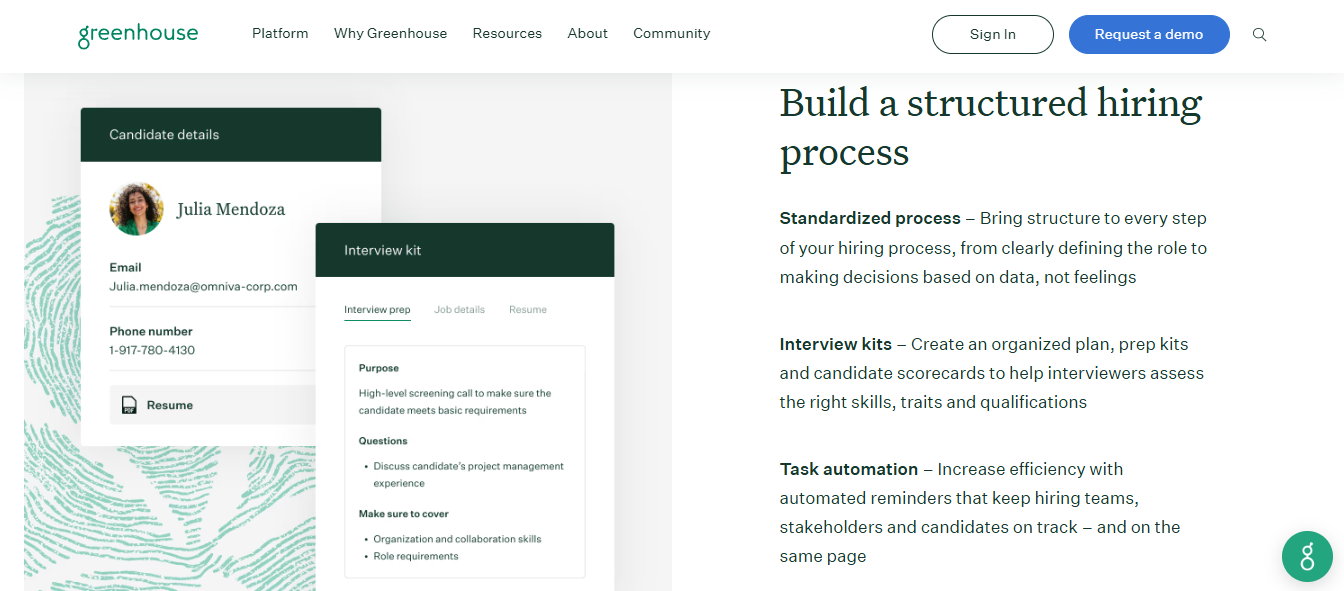Open the Resources menu

click(507, 33)
